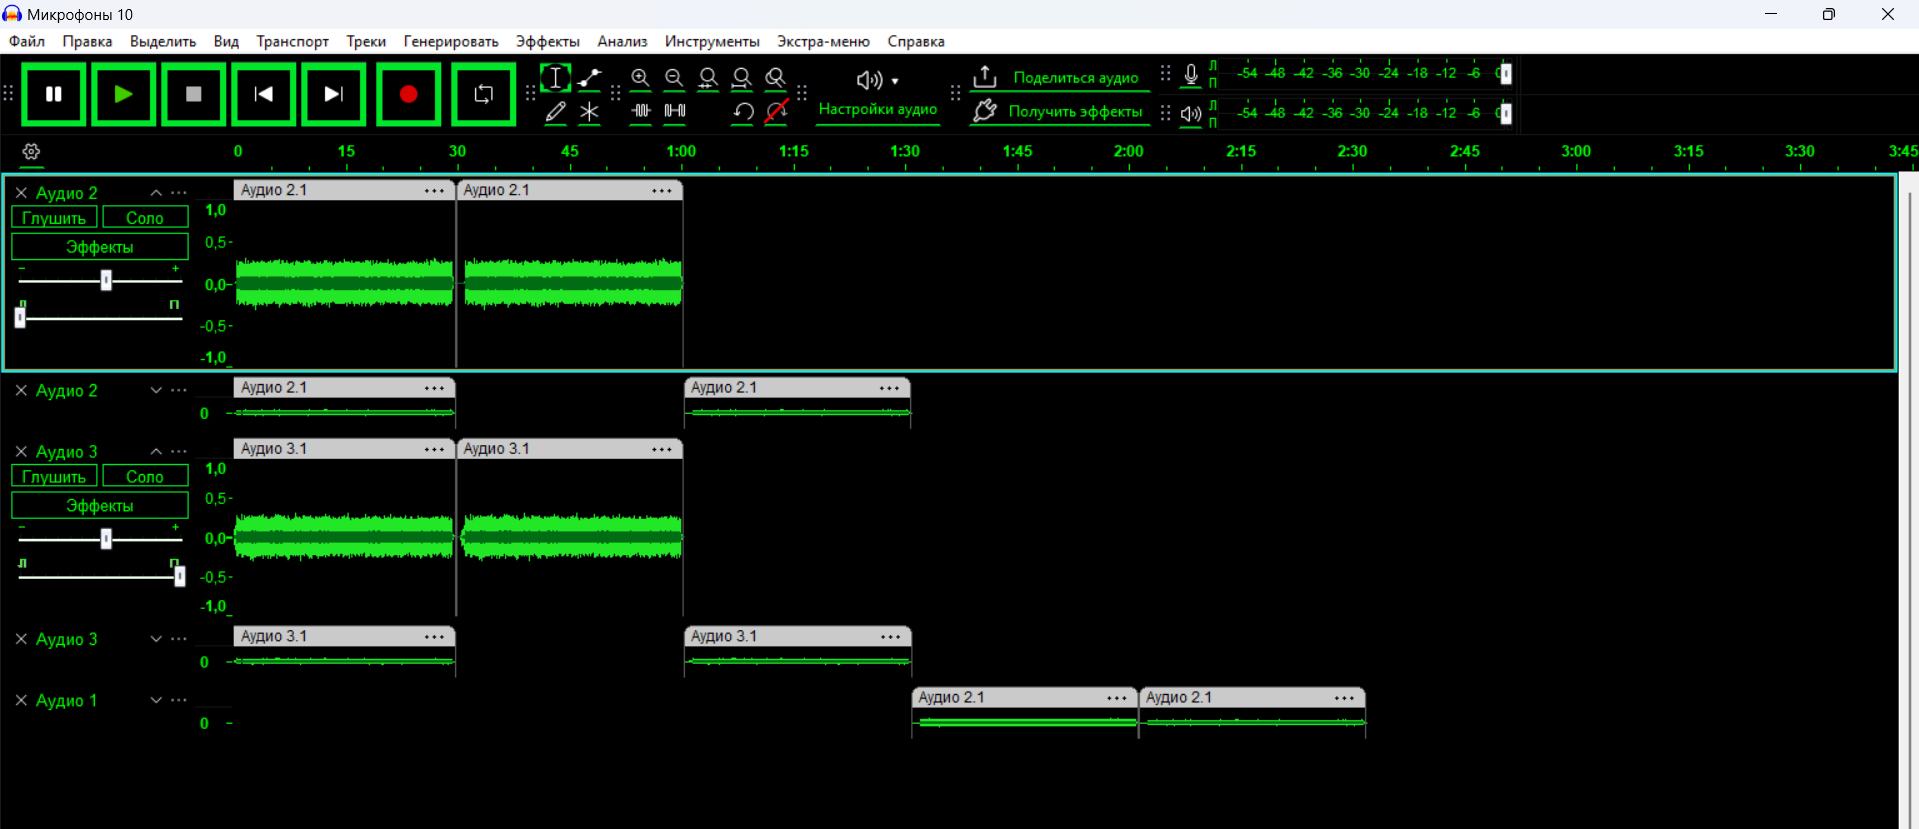Open timeline options gear icon
The image size is (1919, 829).
31,152
